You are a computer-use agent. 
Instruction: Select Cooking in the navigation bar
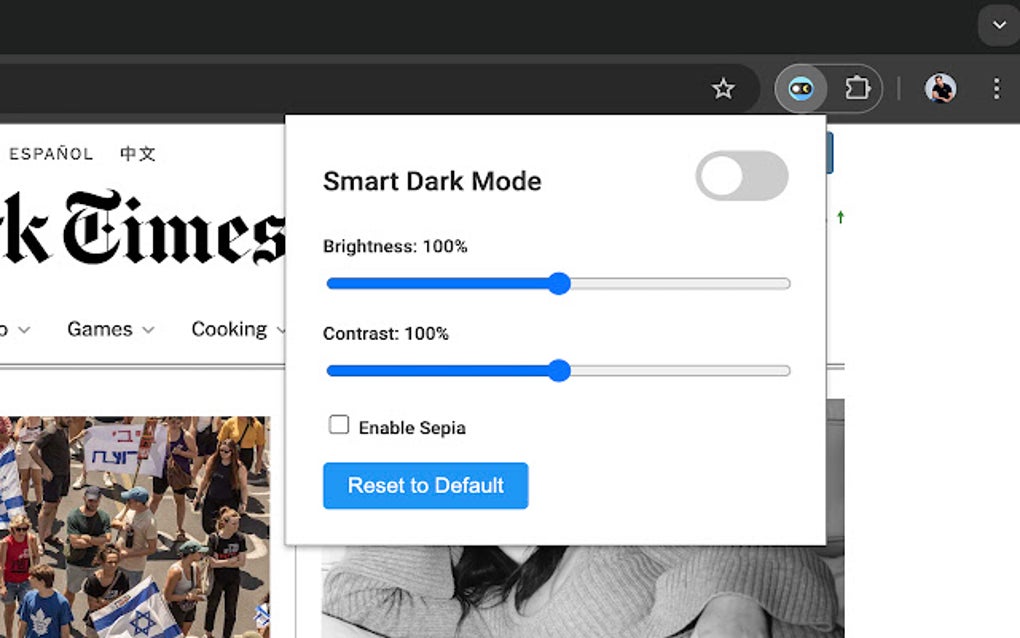[230, 329]
